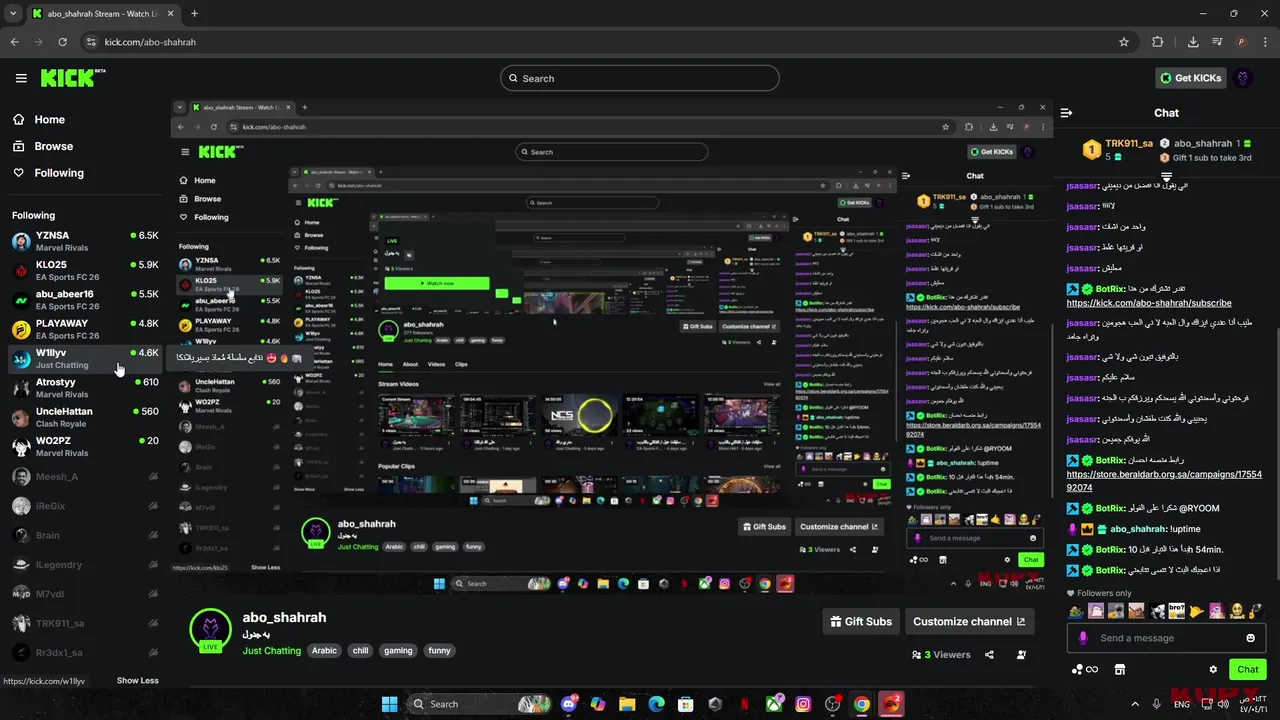
Task: Select the Arabic tag
Action: pos(324,650)
